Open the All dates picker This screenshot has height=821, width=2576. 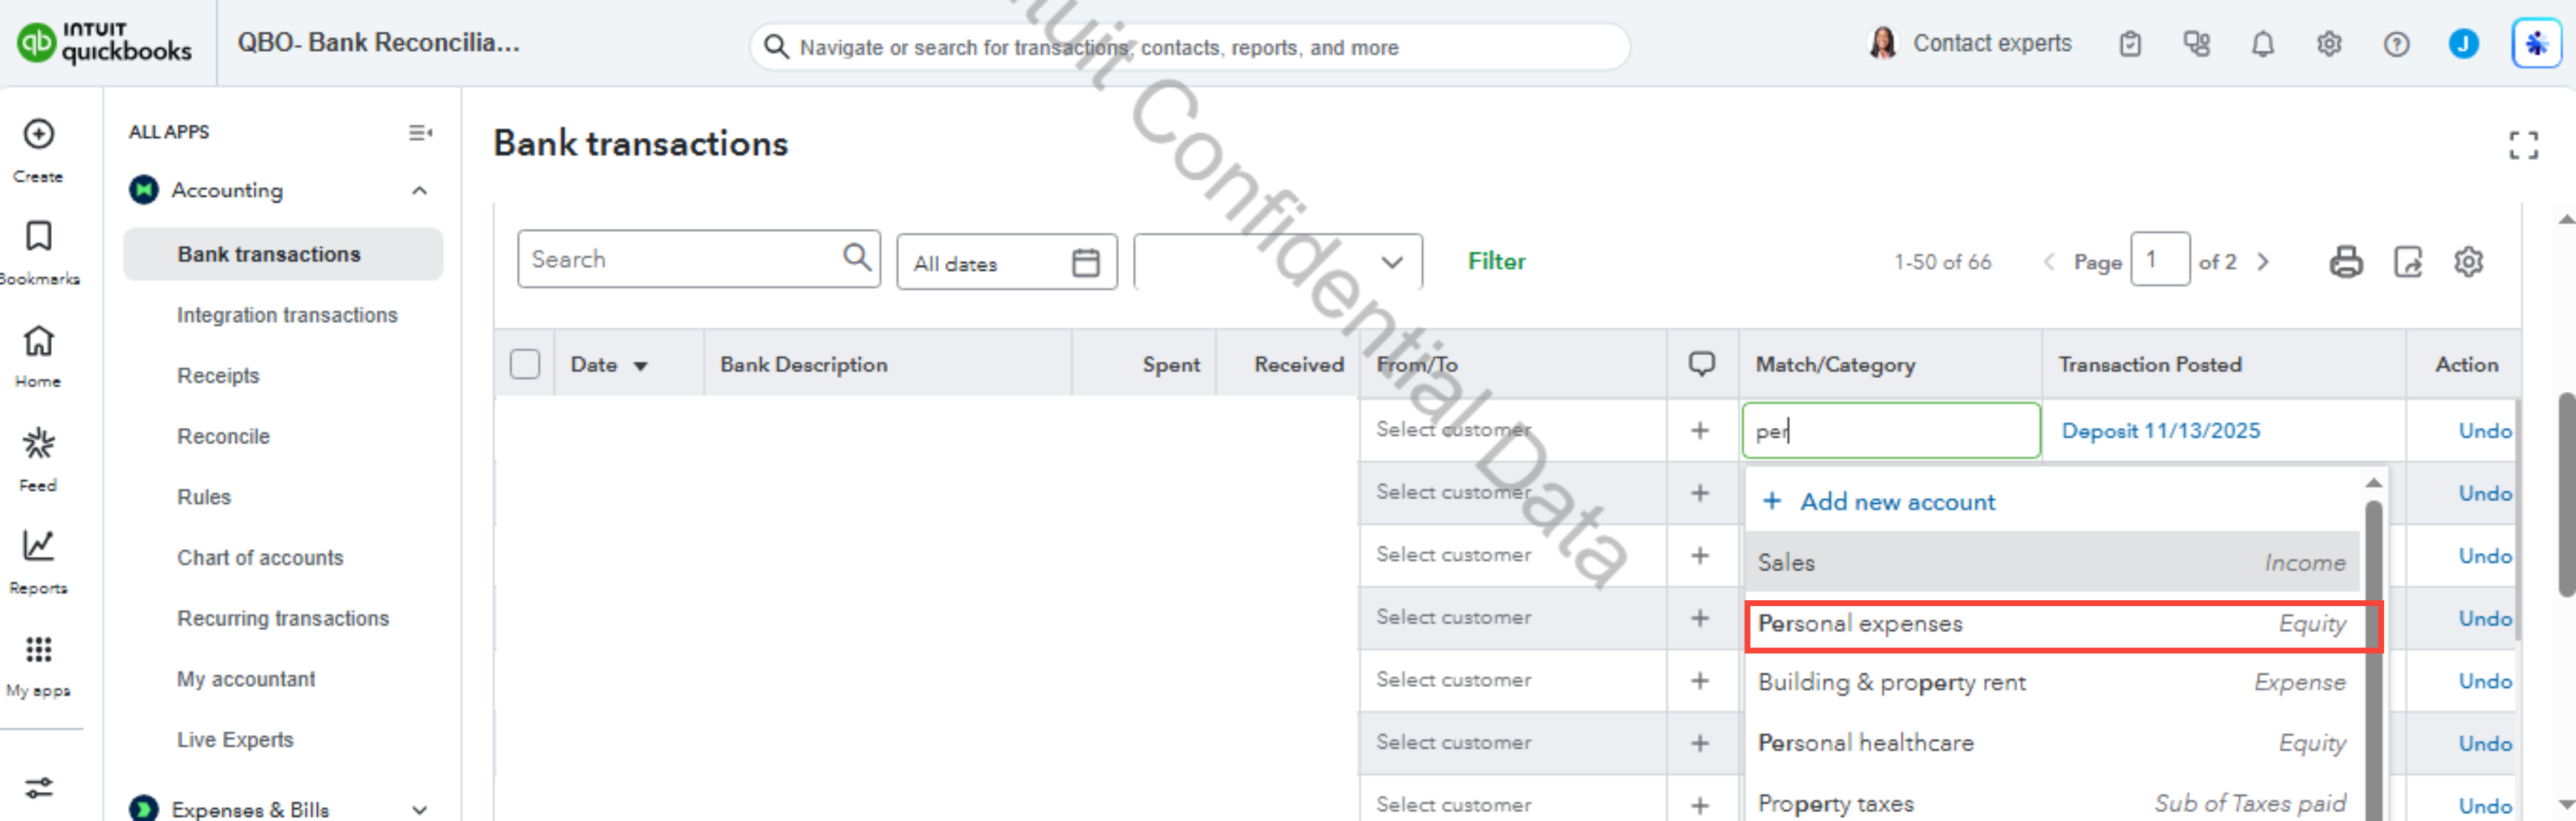pyautogui.click(x=1005, y=263)
